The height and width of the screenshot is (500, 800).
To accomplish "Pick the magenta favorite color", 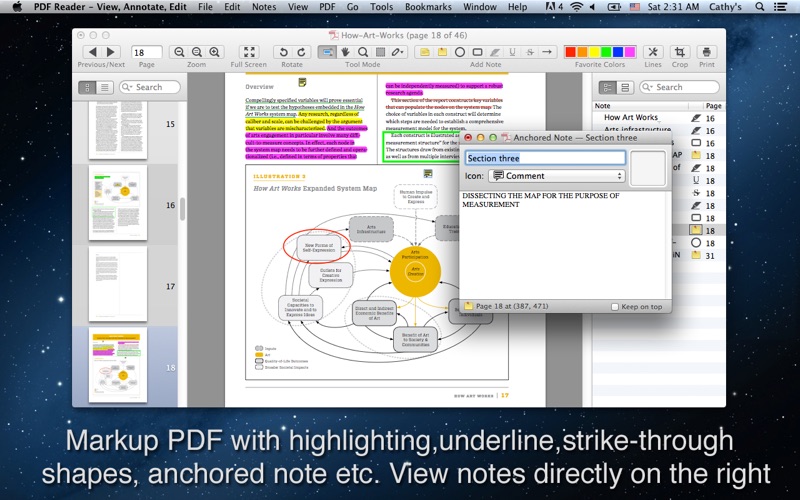I will (x=630, y=52).
